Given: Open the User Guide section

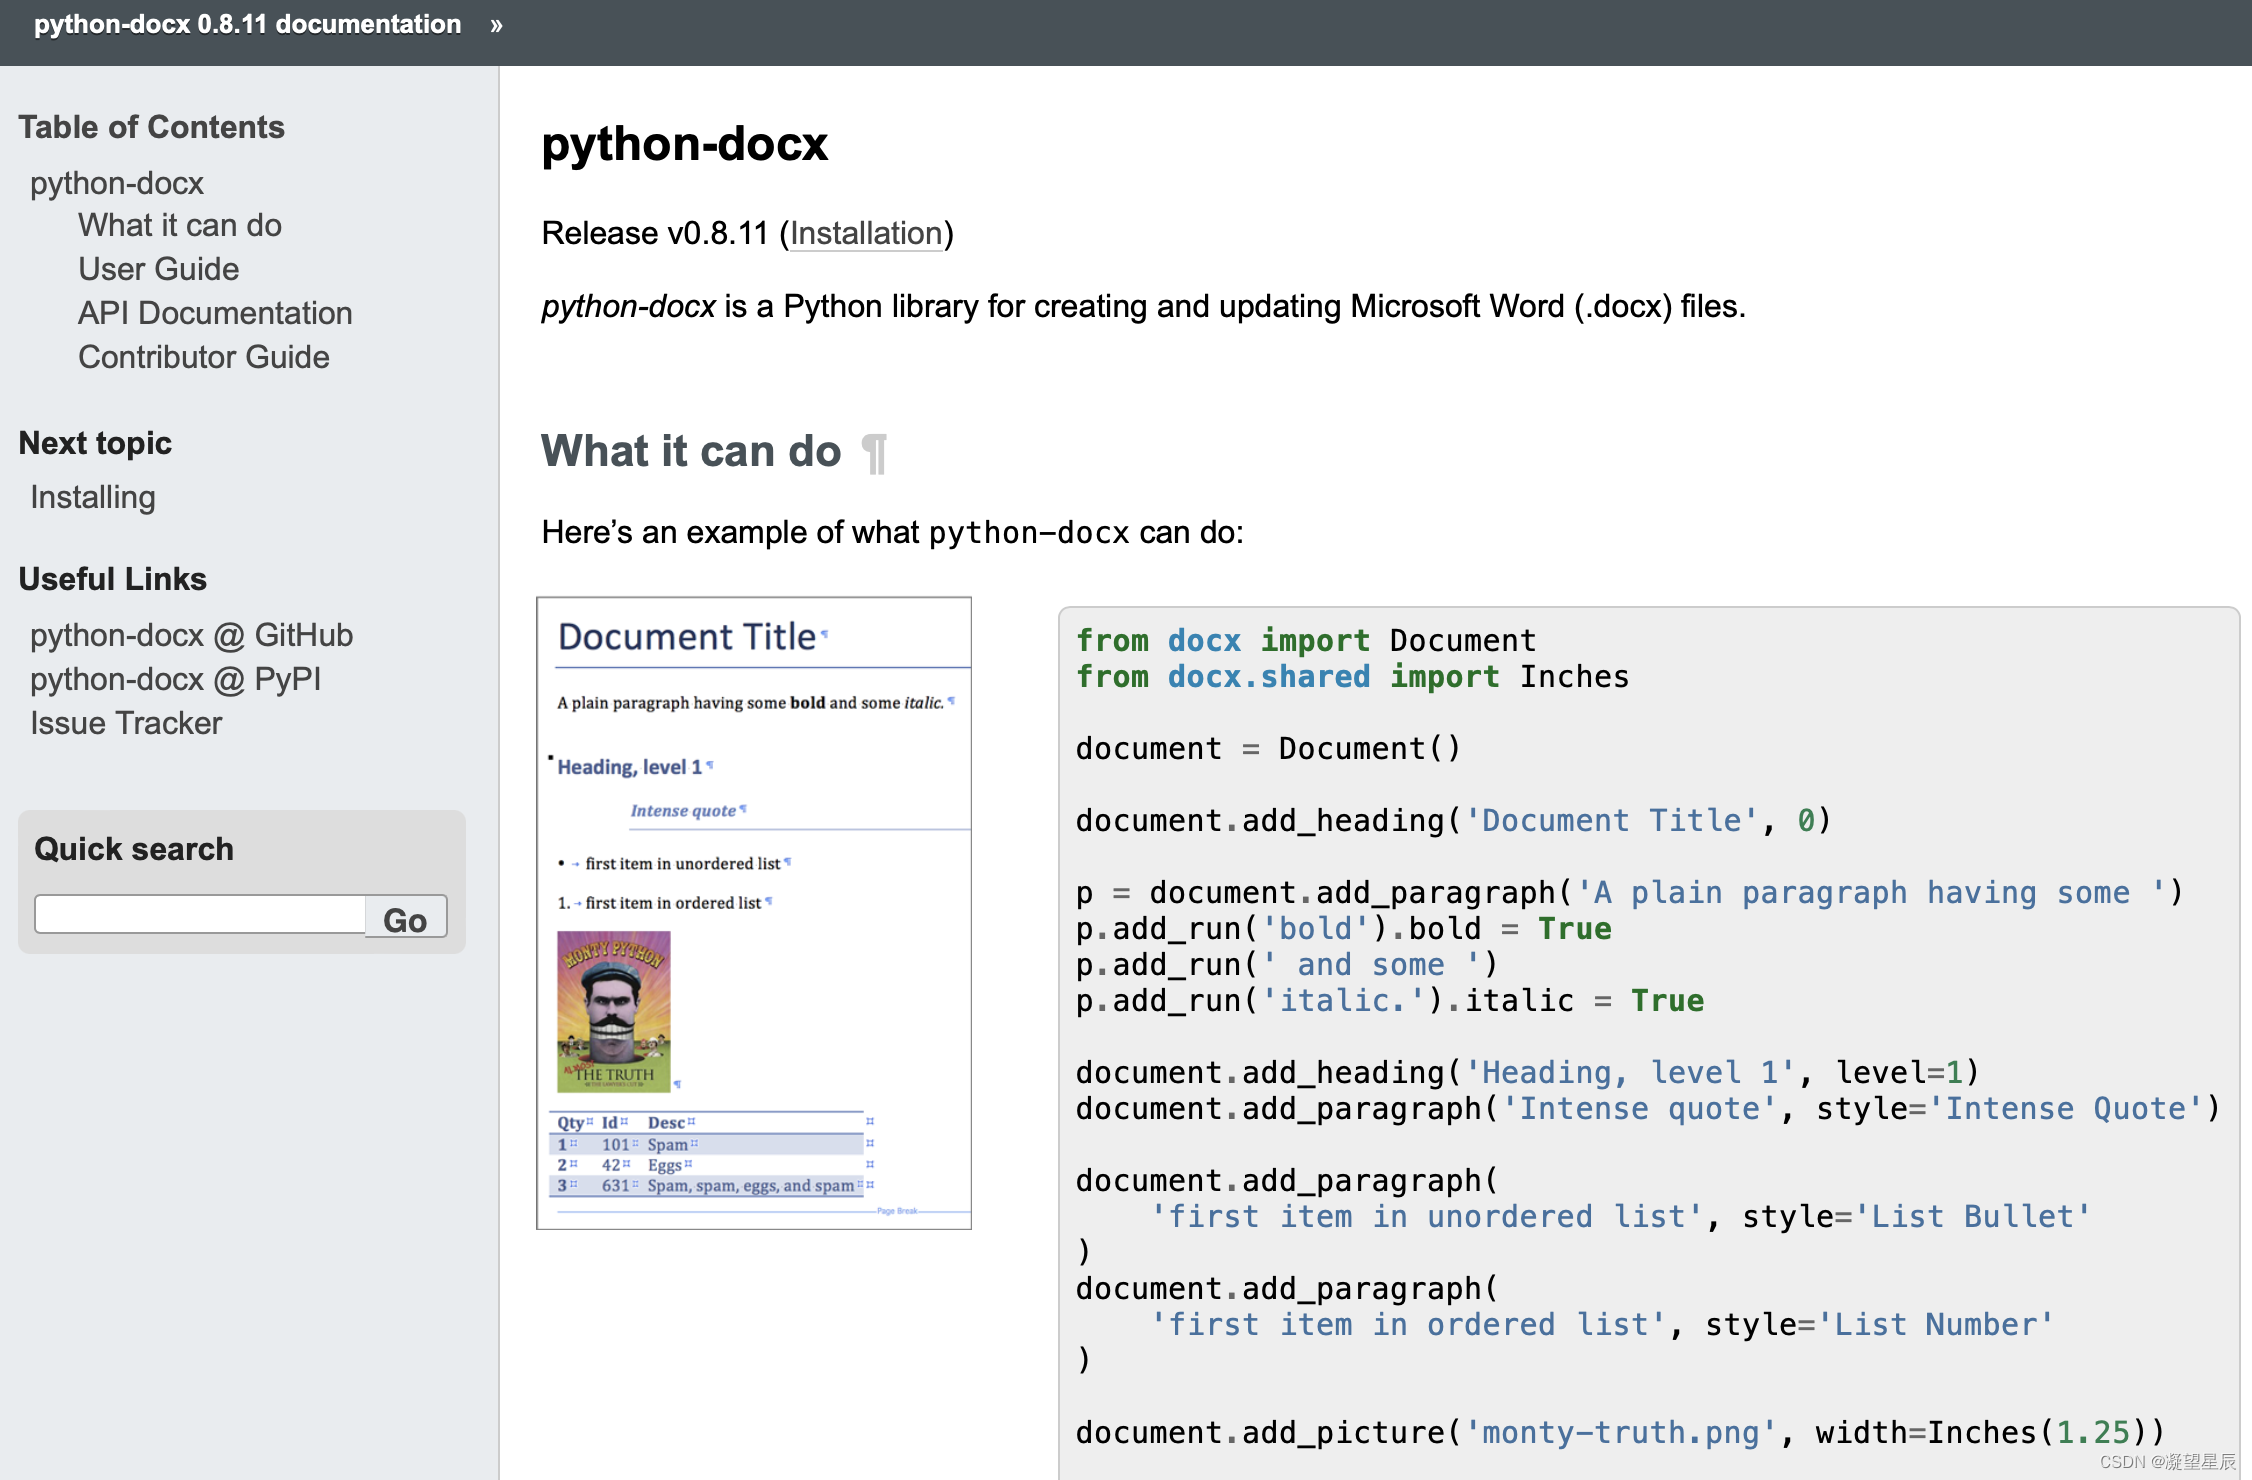Looking at the screenshot, I should 158,269.
